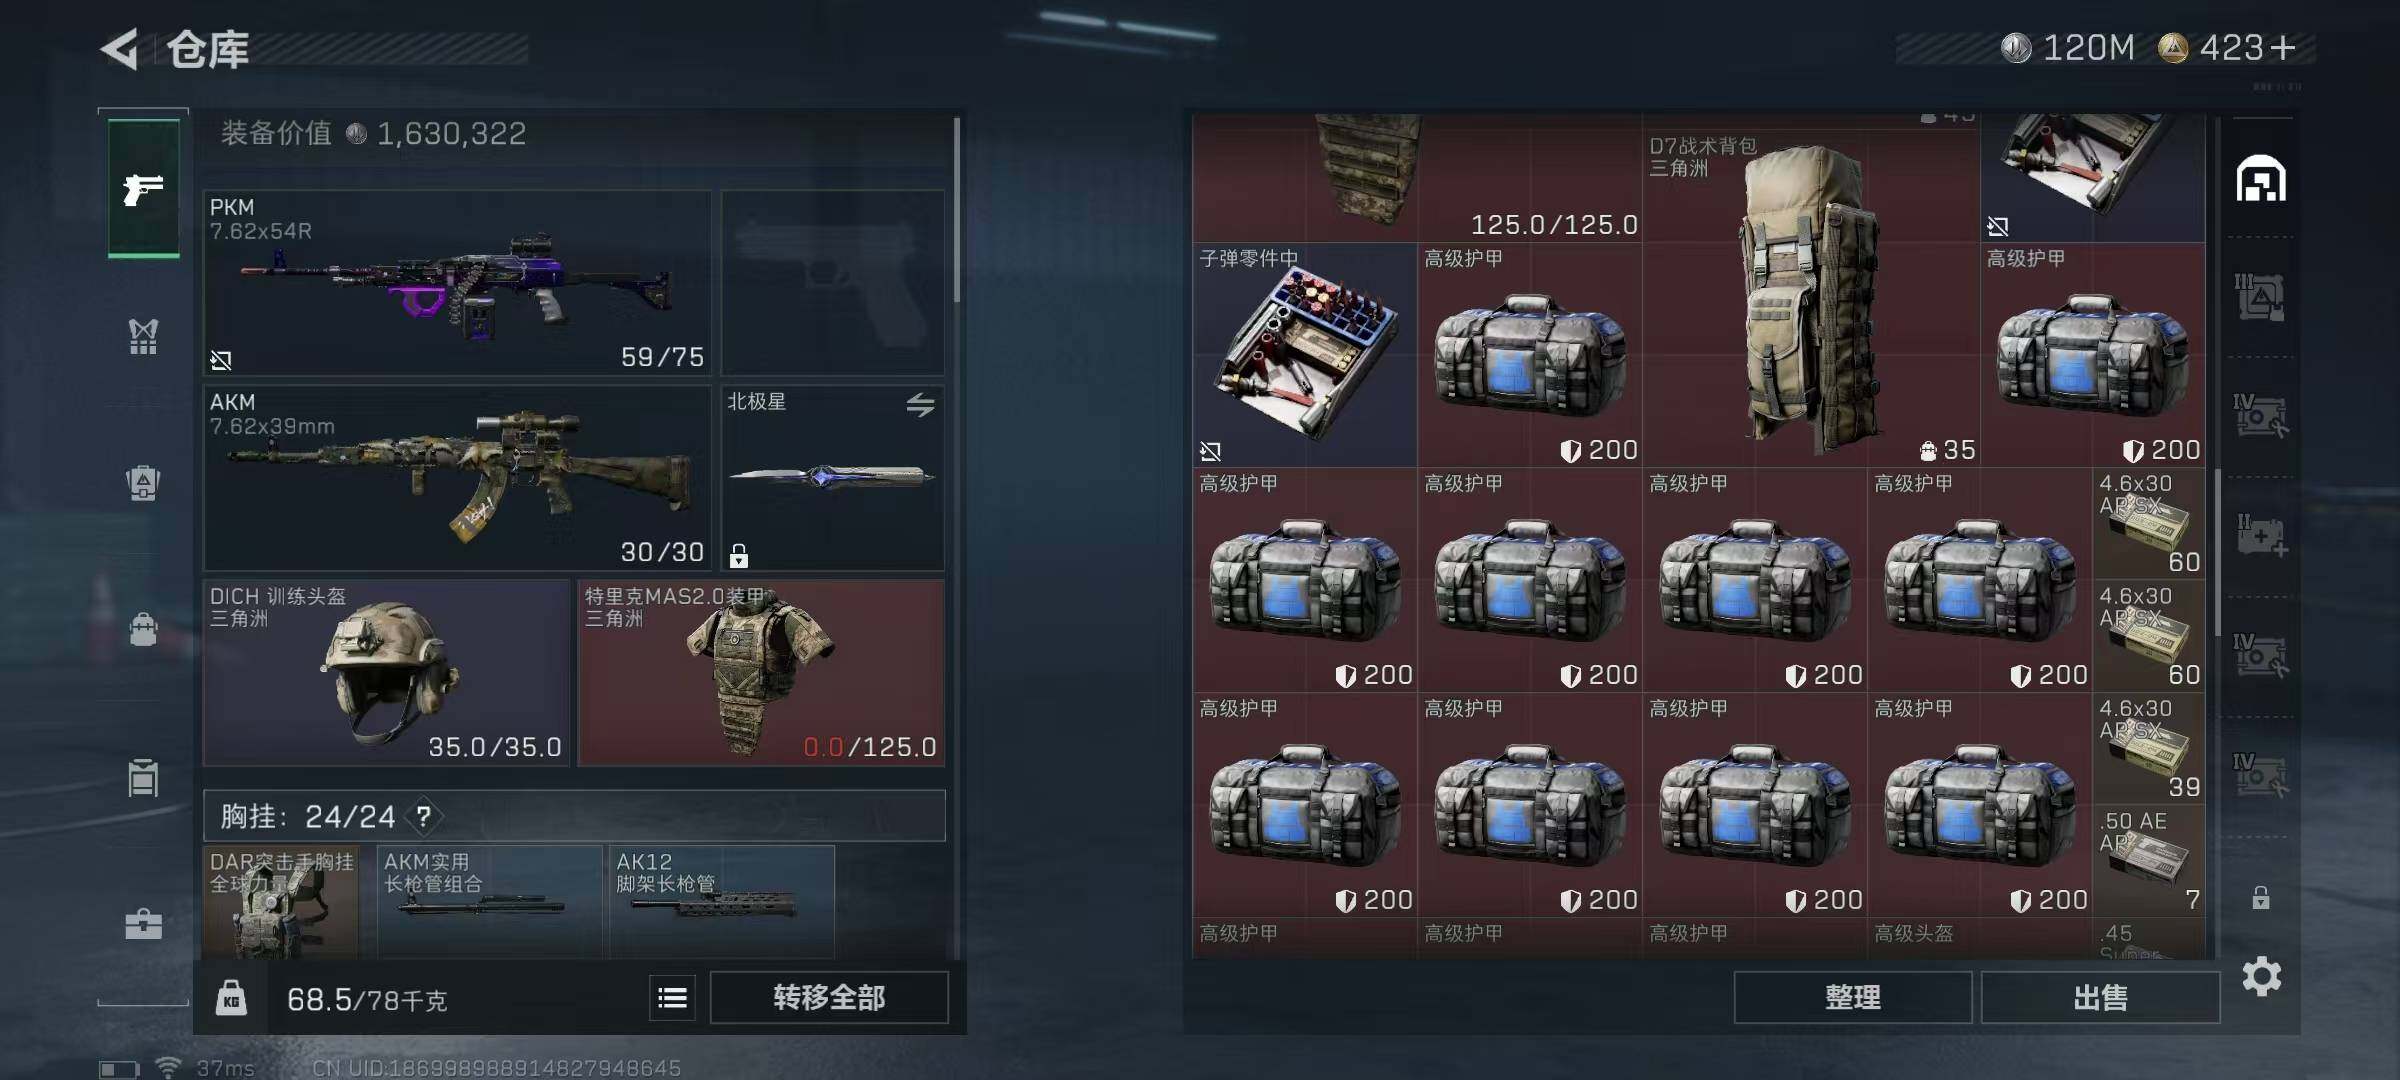This screenshot has width=2400, height=1080.
Task: Click the padlock icon on right sidebar
Action: 2261,897
